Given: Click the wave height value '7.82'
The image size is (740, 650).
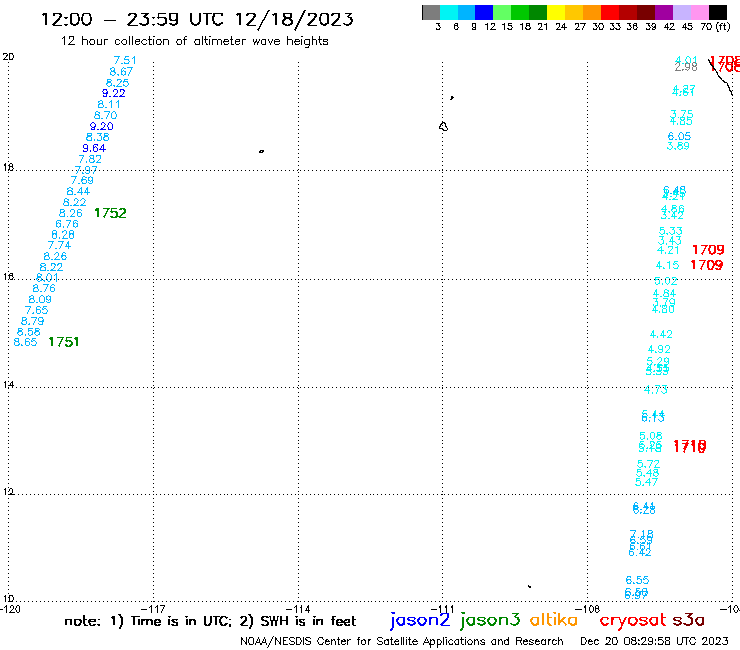Looking at the screenshot, I should point(90,159).
